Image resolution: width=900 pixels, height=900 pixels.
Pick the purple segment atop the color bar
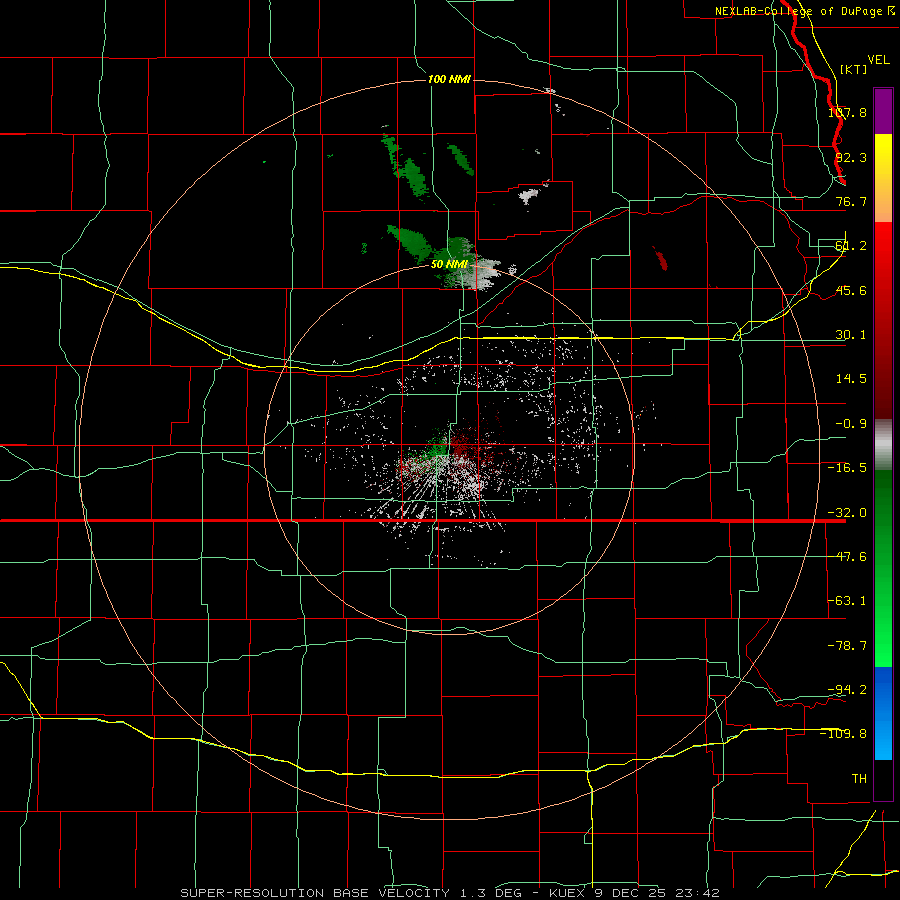883,111
